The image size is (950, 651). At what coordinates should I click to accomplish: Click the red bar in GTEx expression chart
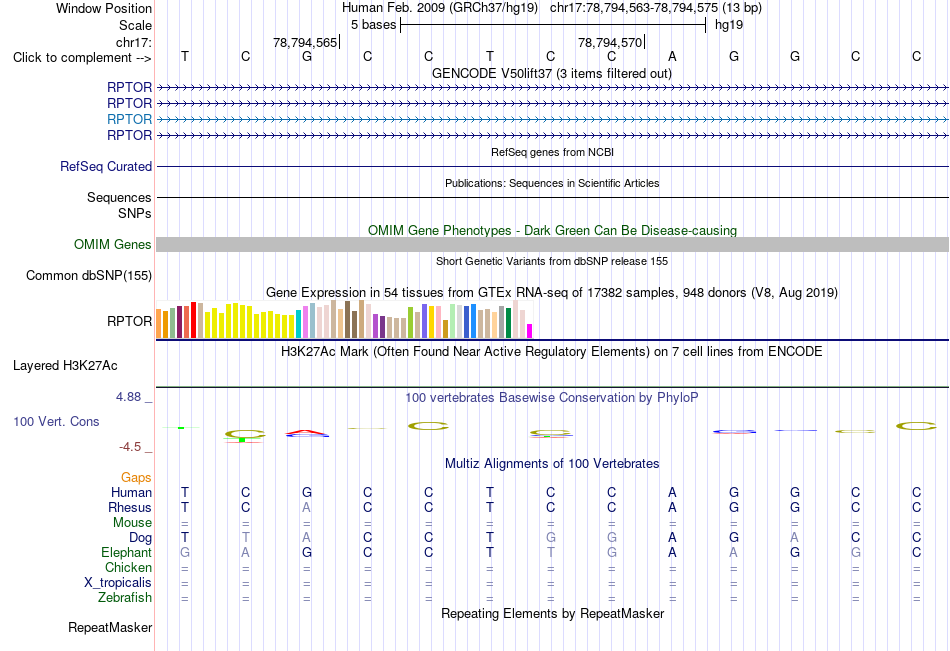pyautogui.click(x=193, y=319)
